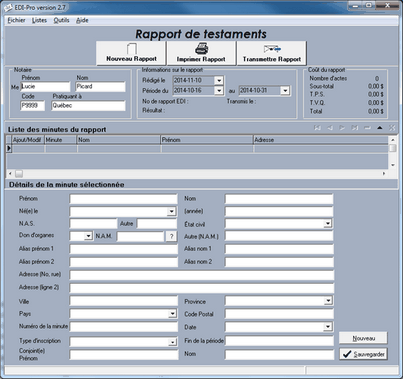Click the minus delete-record navigator icon
This screenshot has height=379, width=403.
[x=367, y=128]
